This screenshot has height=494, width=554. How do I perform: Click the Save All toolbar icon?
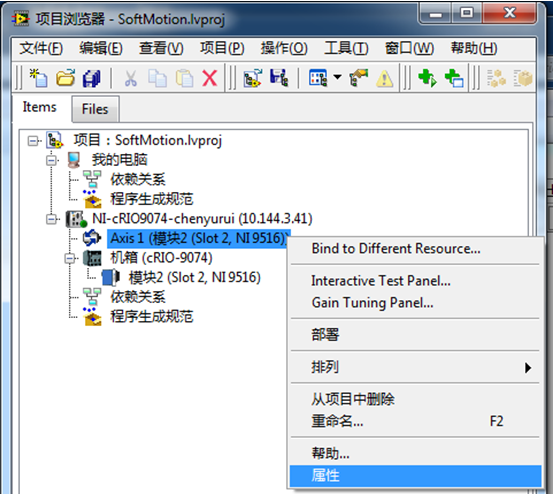(92, 78)
